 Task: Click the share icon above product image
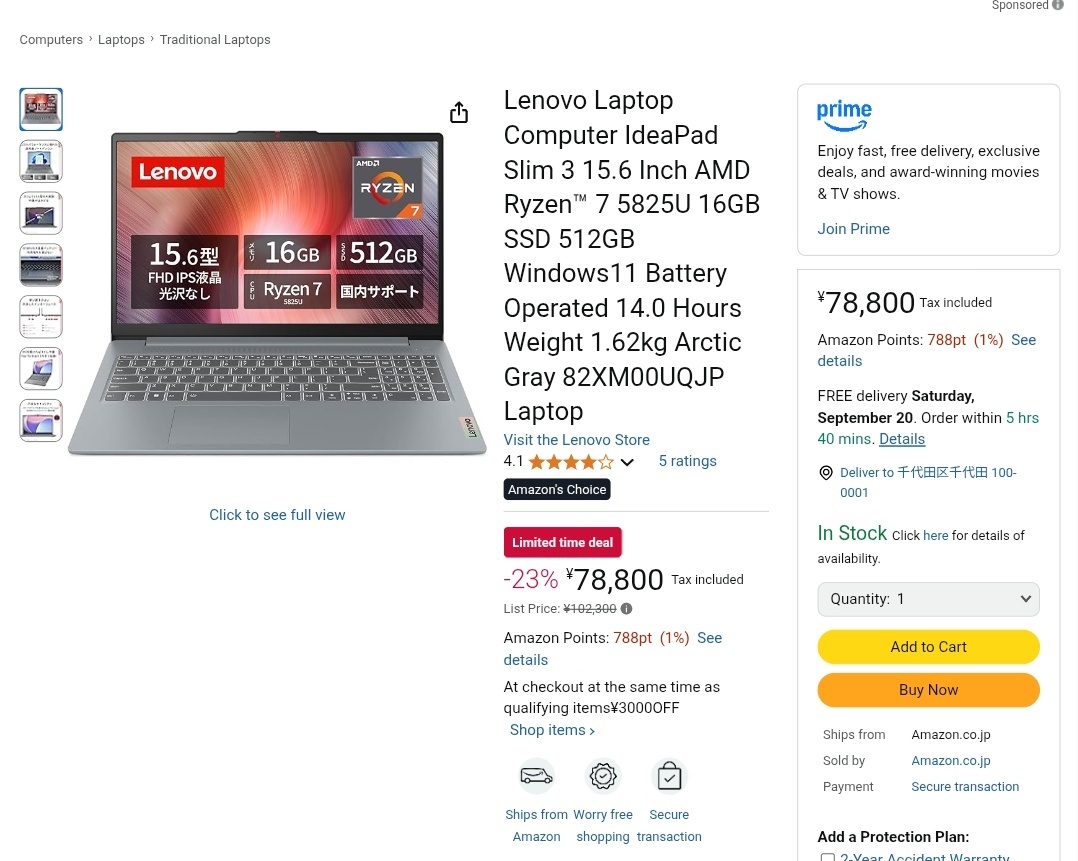459,113
